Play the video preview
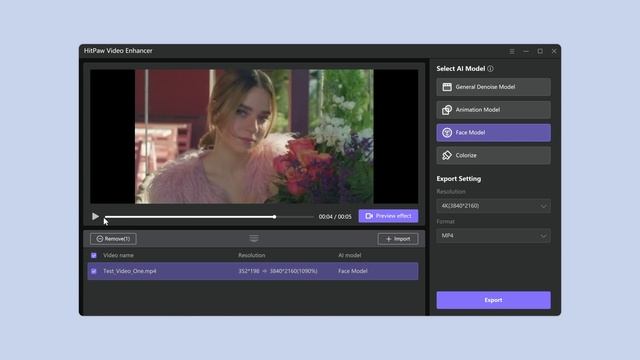 click(x=95, y=216)
